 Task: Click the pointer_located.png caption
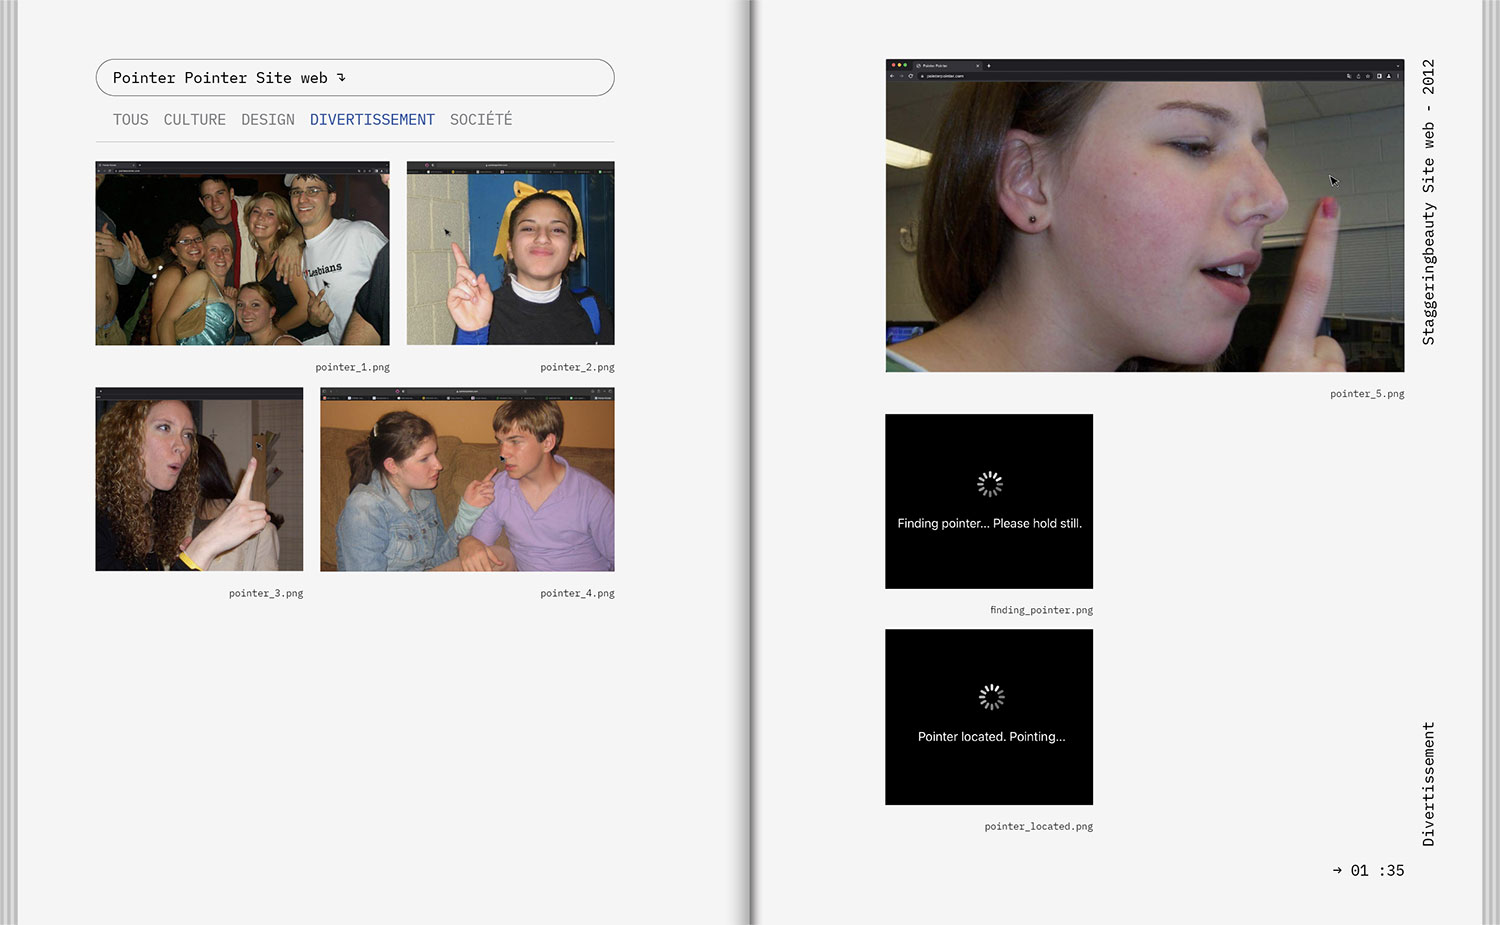pos(1038,827)
